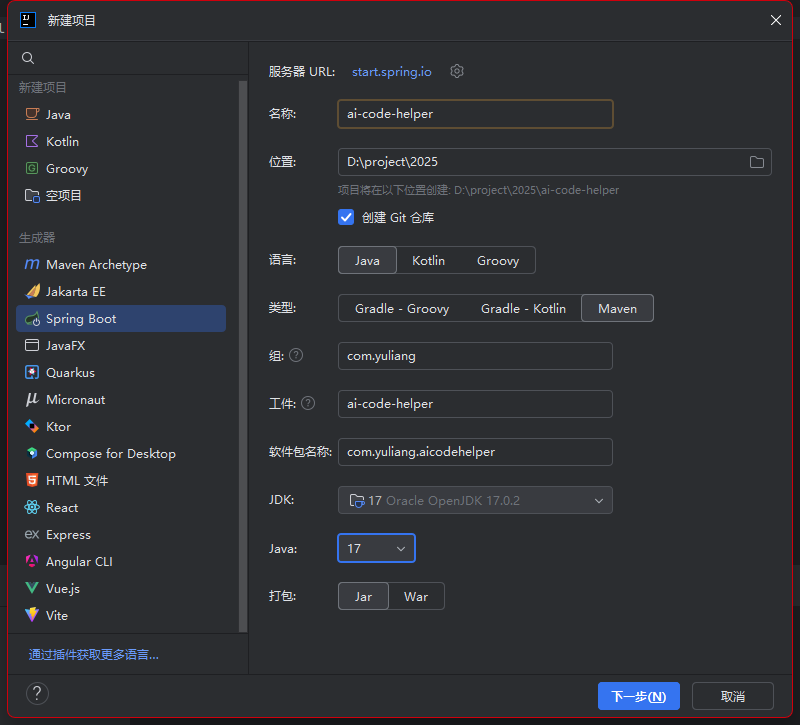This screenshot has height=725, width=800.
Task: Click the Ktor icon
Action: pyautogui.click(x=32, y=427)
